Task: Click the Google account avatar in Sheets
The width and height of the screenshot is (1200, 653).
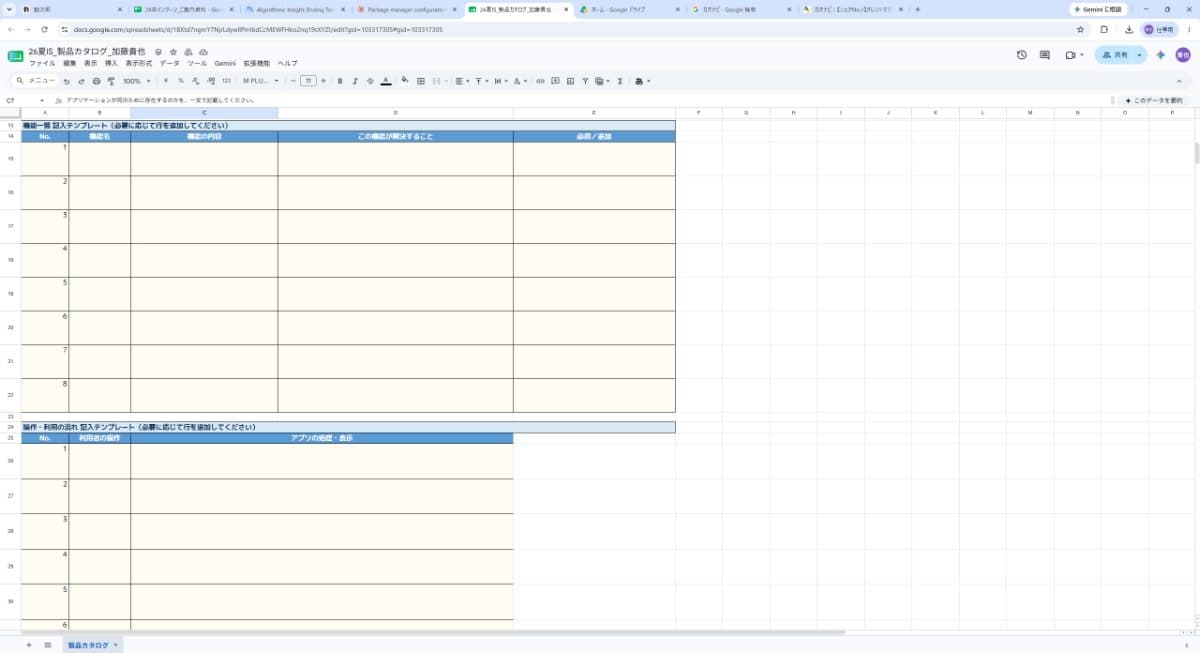Action: pyautogui.click(x=1182, y=55)
